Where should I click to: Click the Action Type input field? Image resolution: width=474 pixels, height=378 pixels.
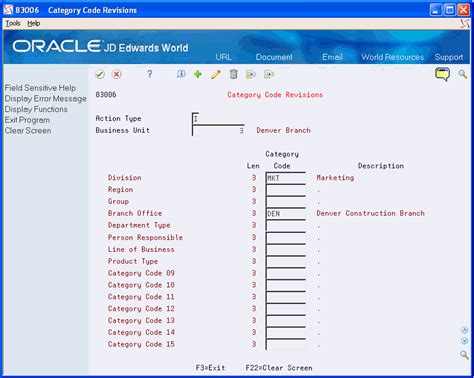click(x=195, y=118)
